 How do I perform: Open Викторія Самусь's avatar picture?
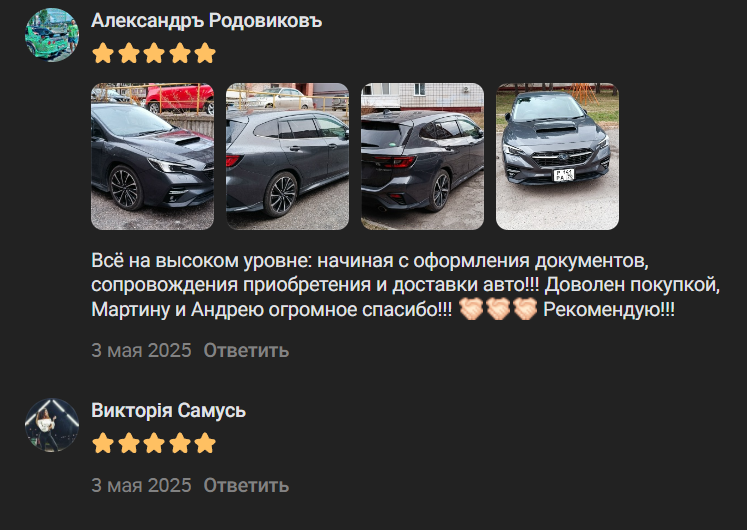tap(52, 425)
